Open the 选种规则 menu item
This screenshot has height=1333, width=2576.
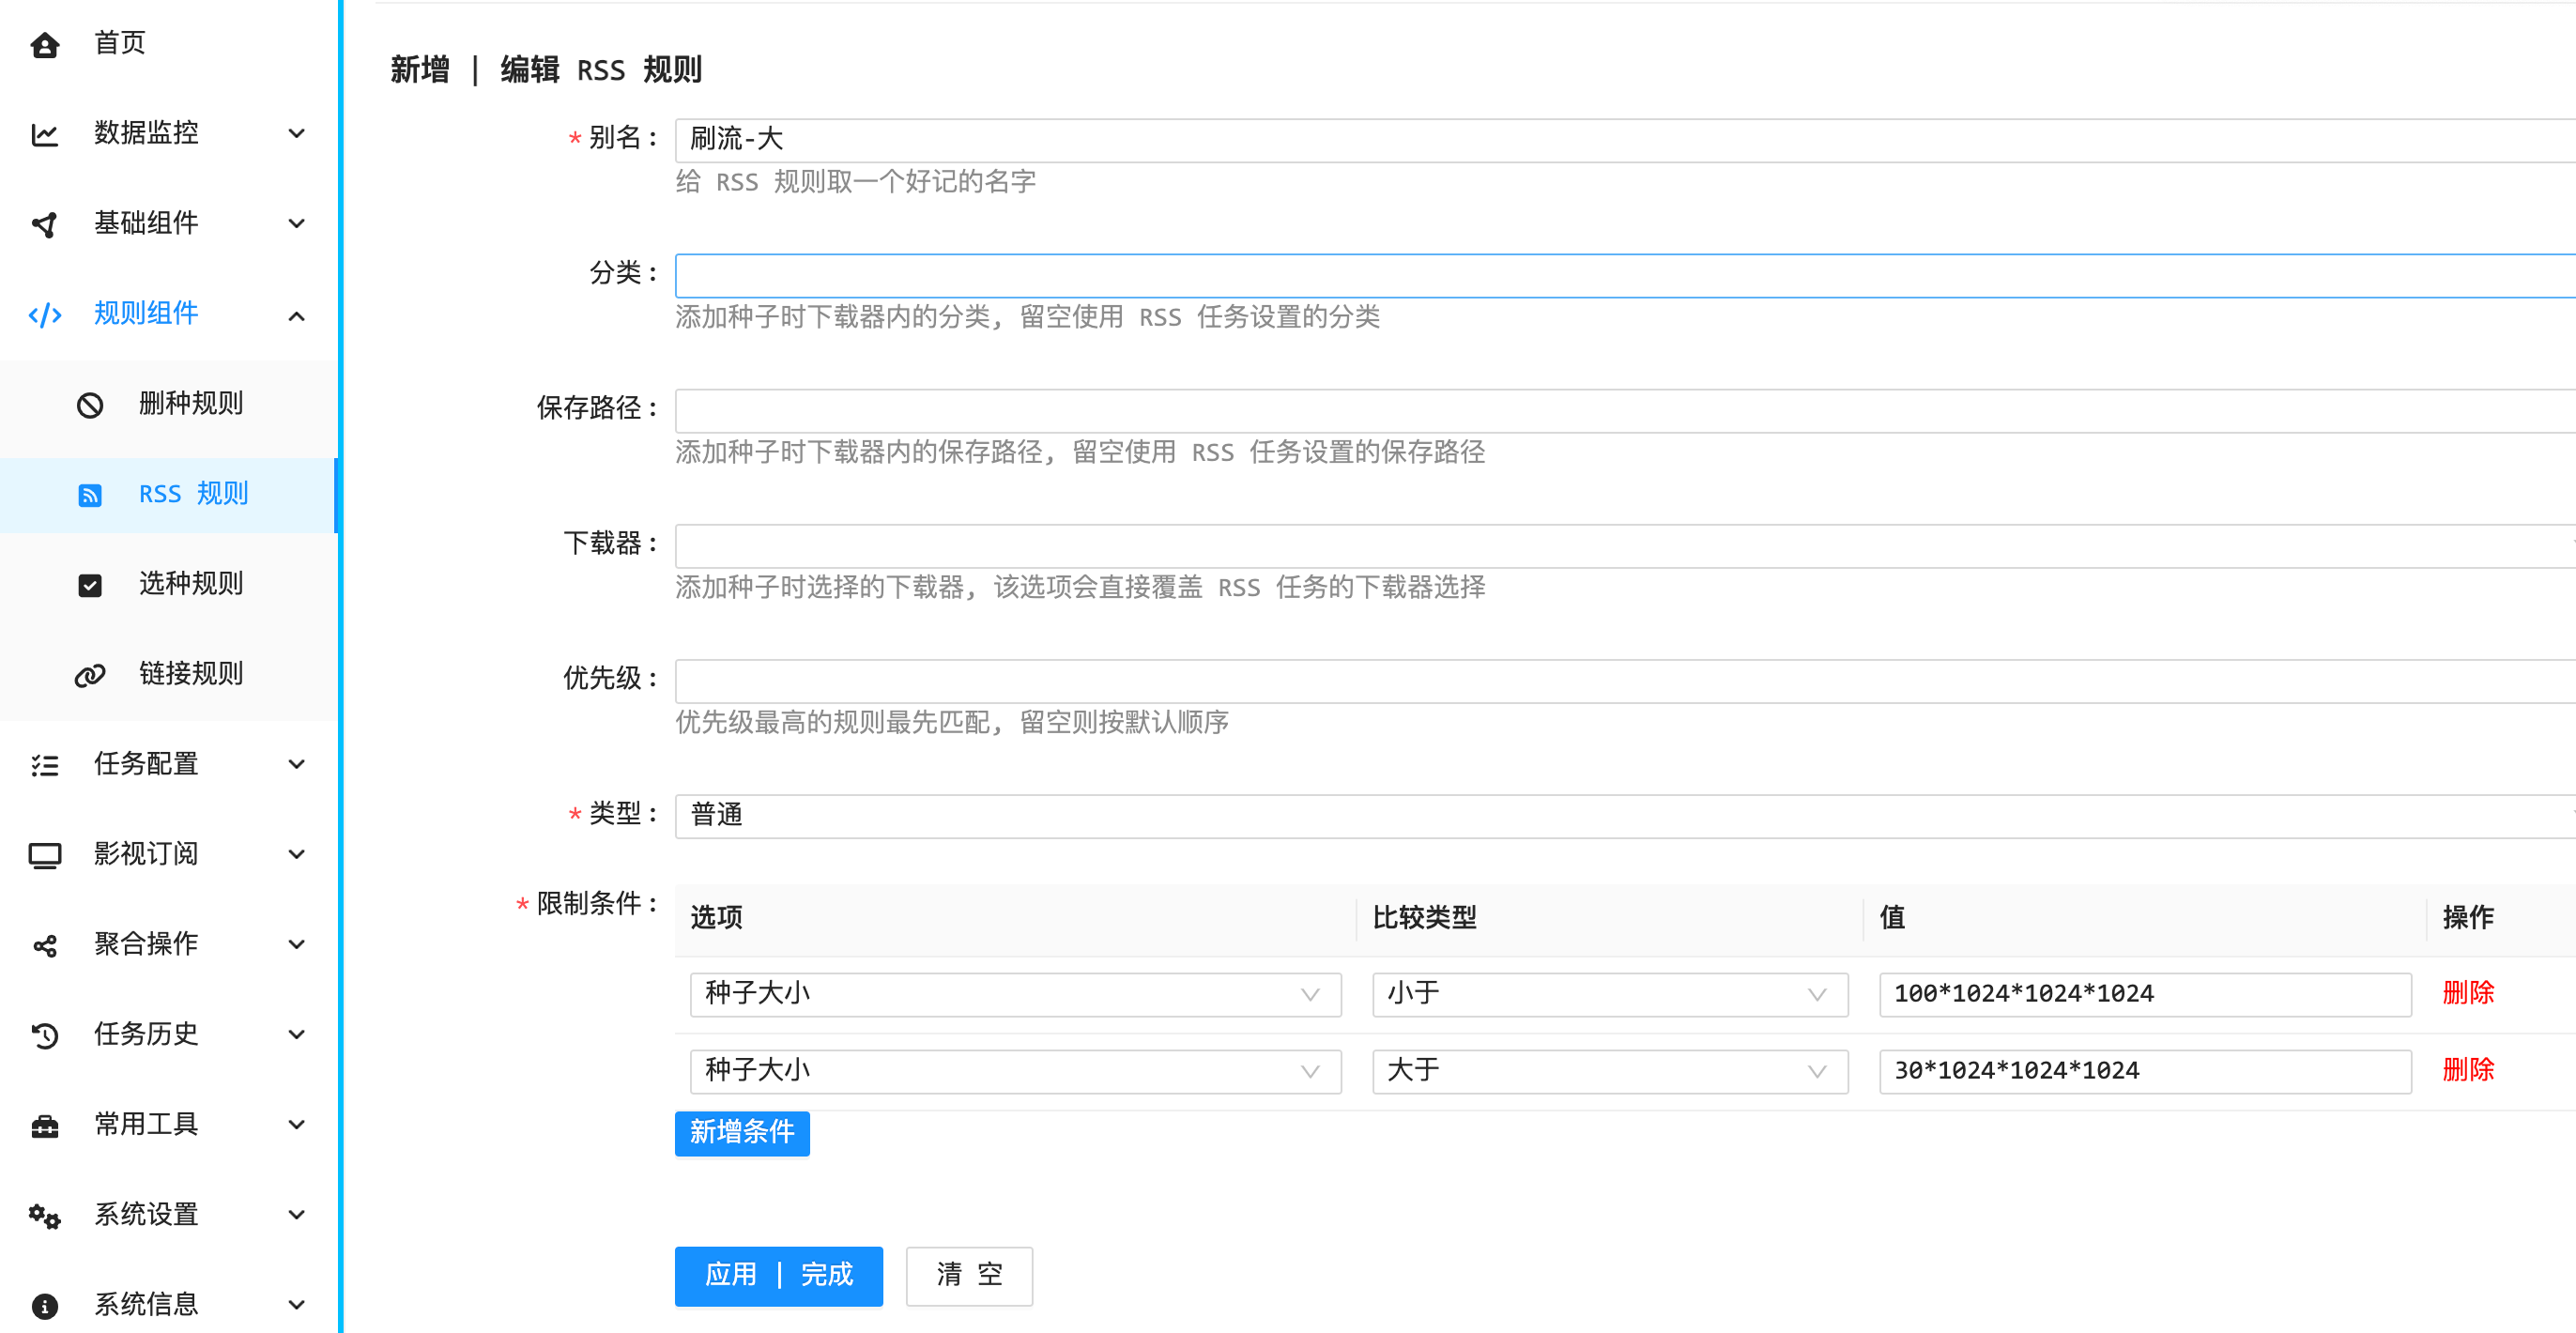[190, 584]
